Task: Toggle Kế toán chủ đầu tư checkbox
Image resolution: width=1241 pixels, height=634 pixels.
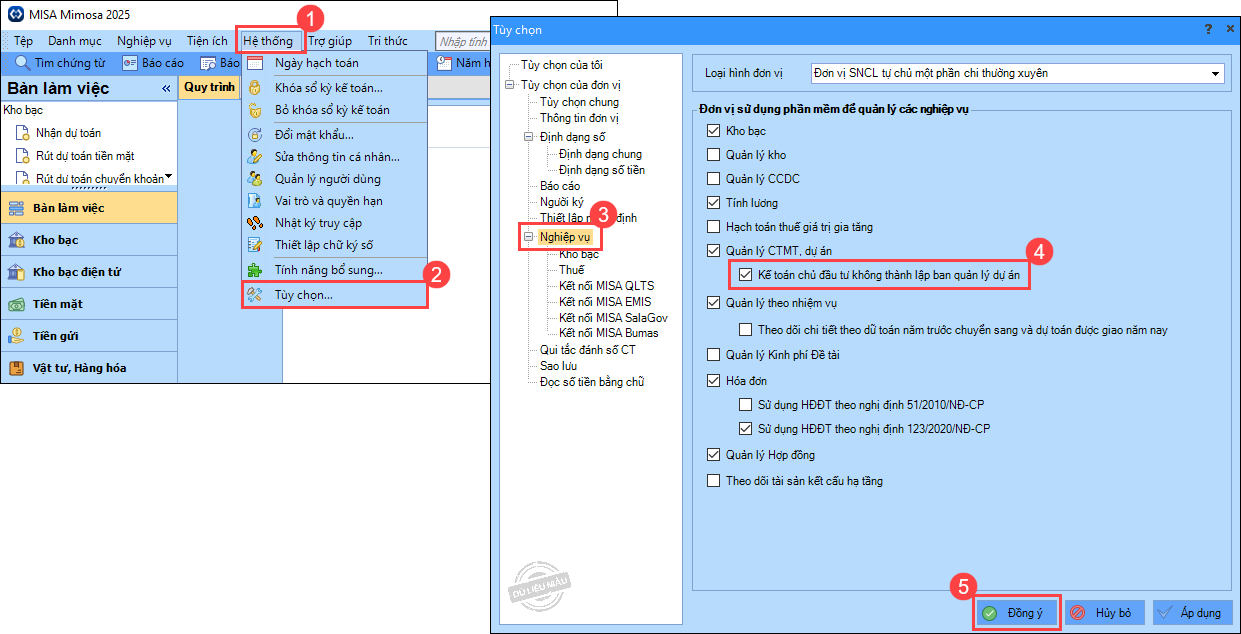Action: (745, 274)
